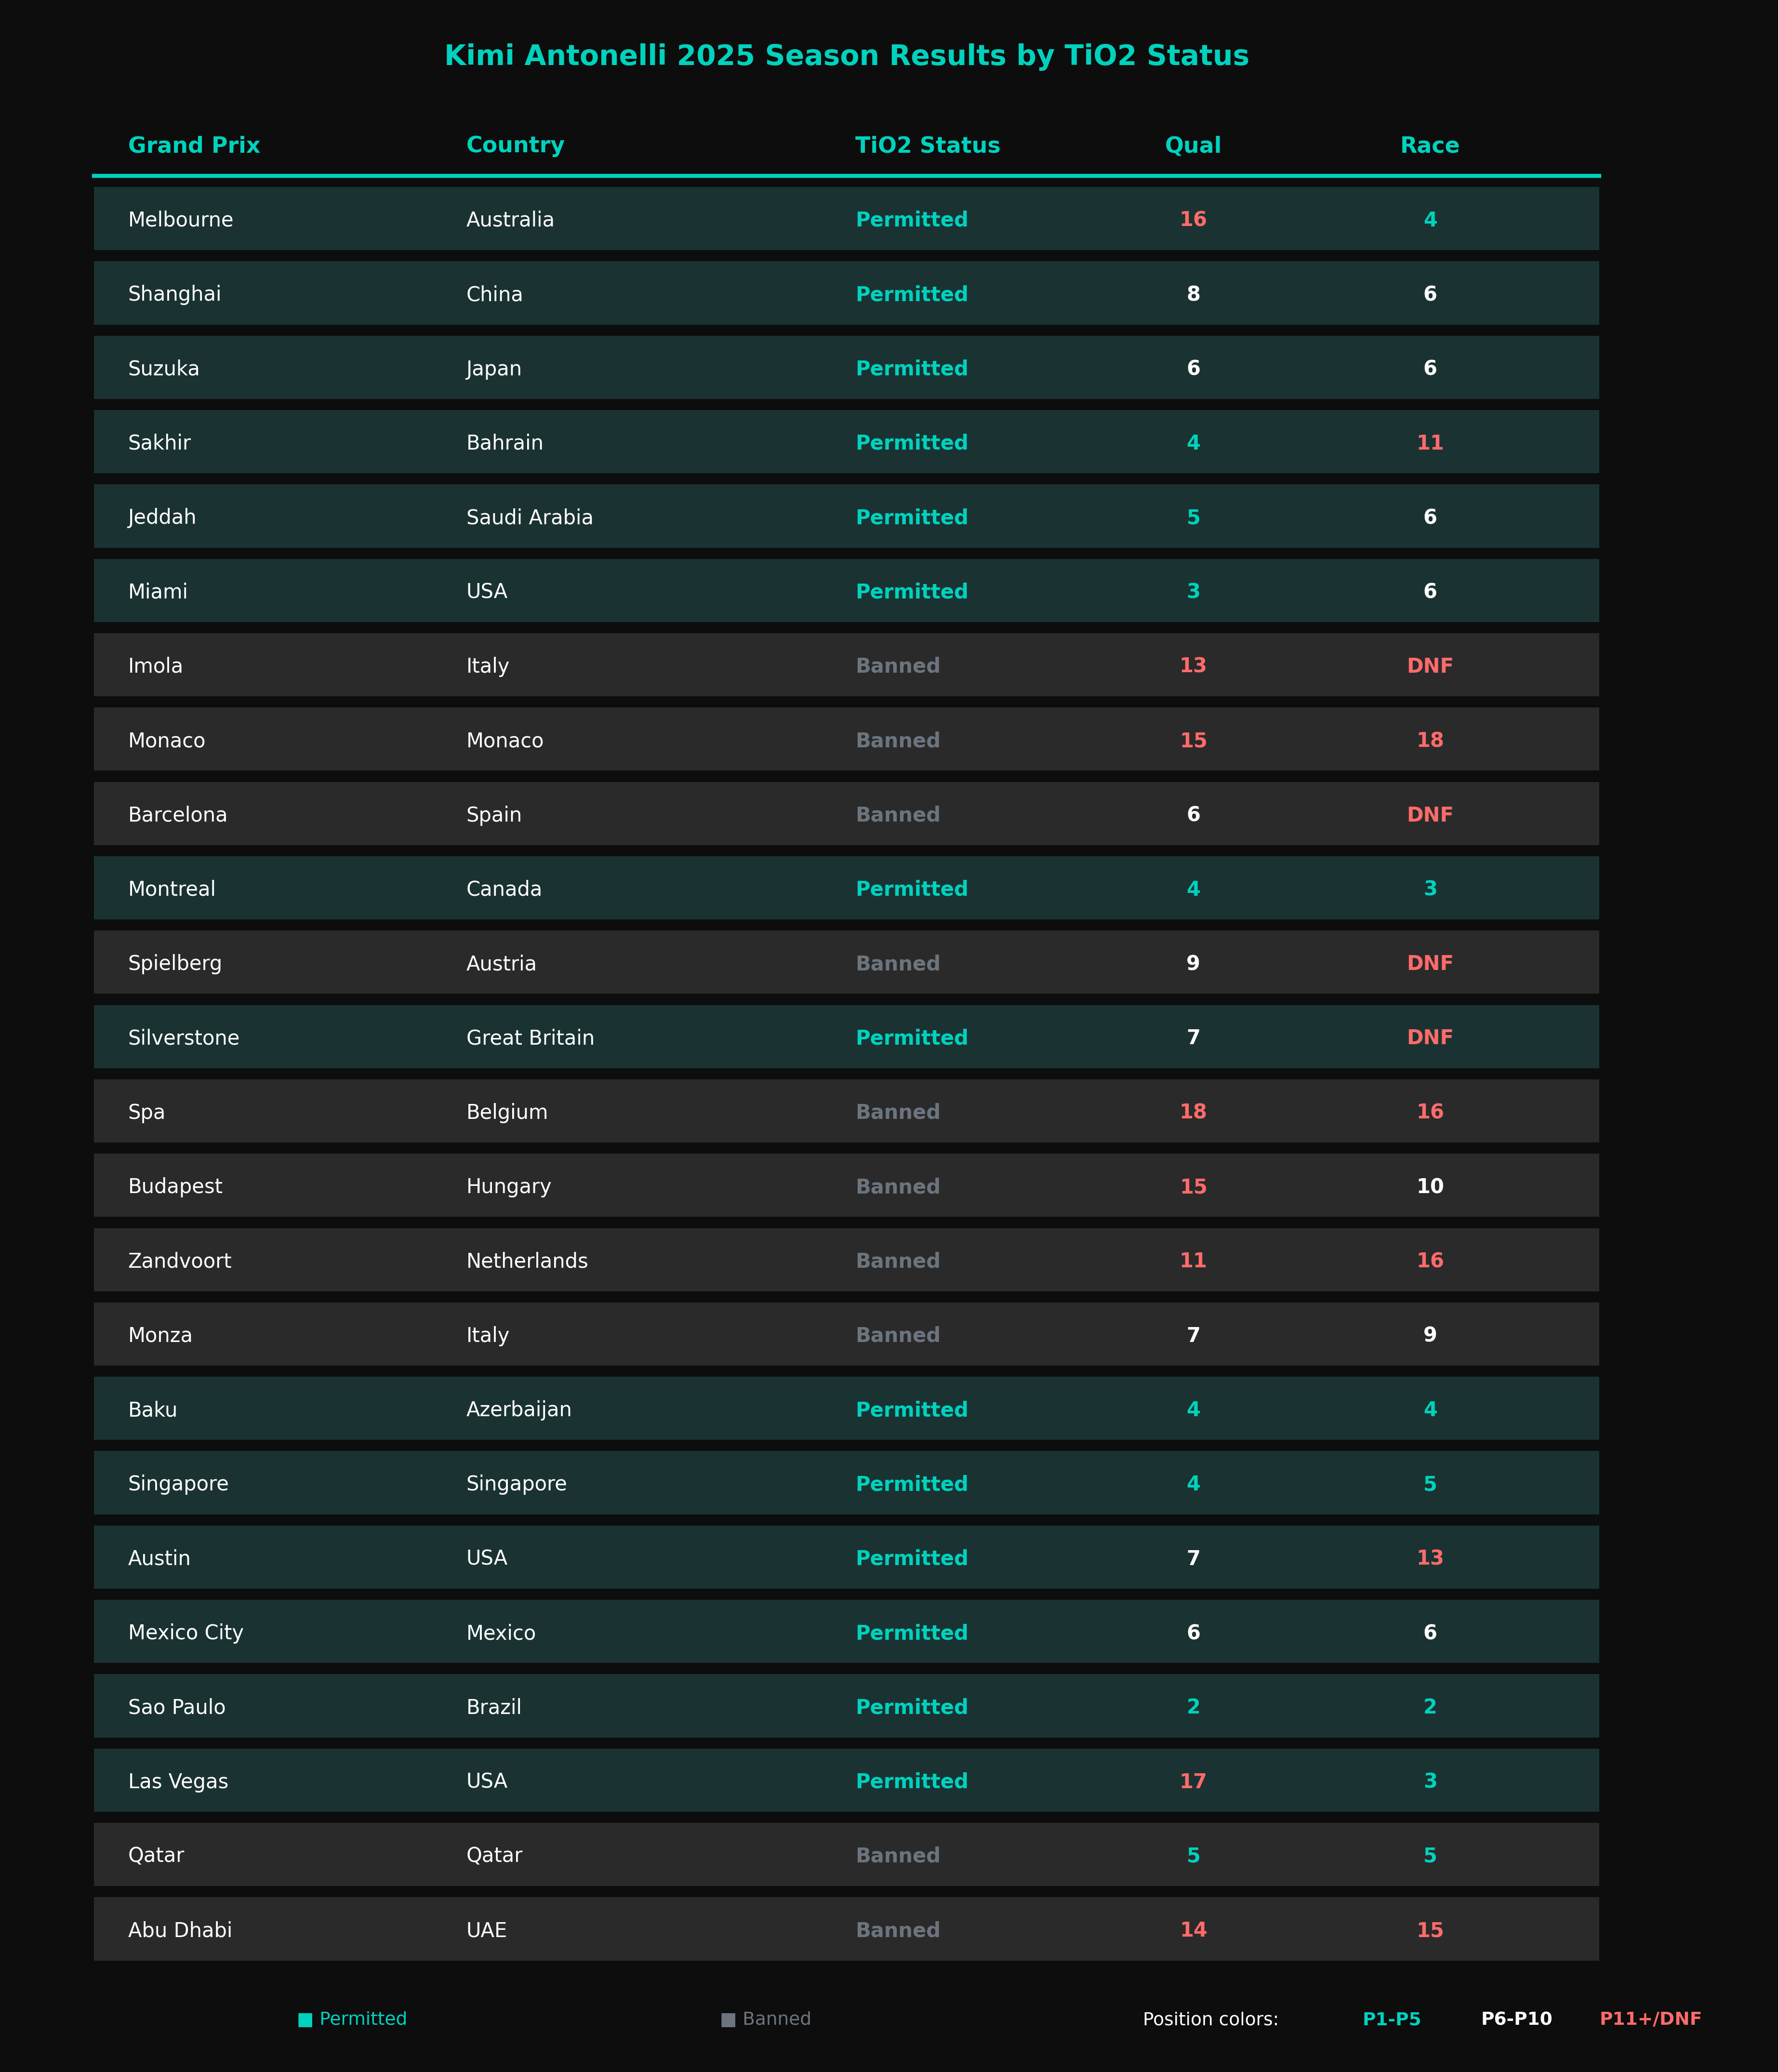Viewport: 1778px width, 2072px height.
Task: Click the Country column header
Action: pyautogui.click(x=515, y=145)
